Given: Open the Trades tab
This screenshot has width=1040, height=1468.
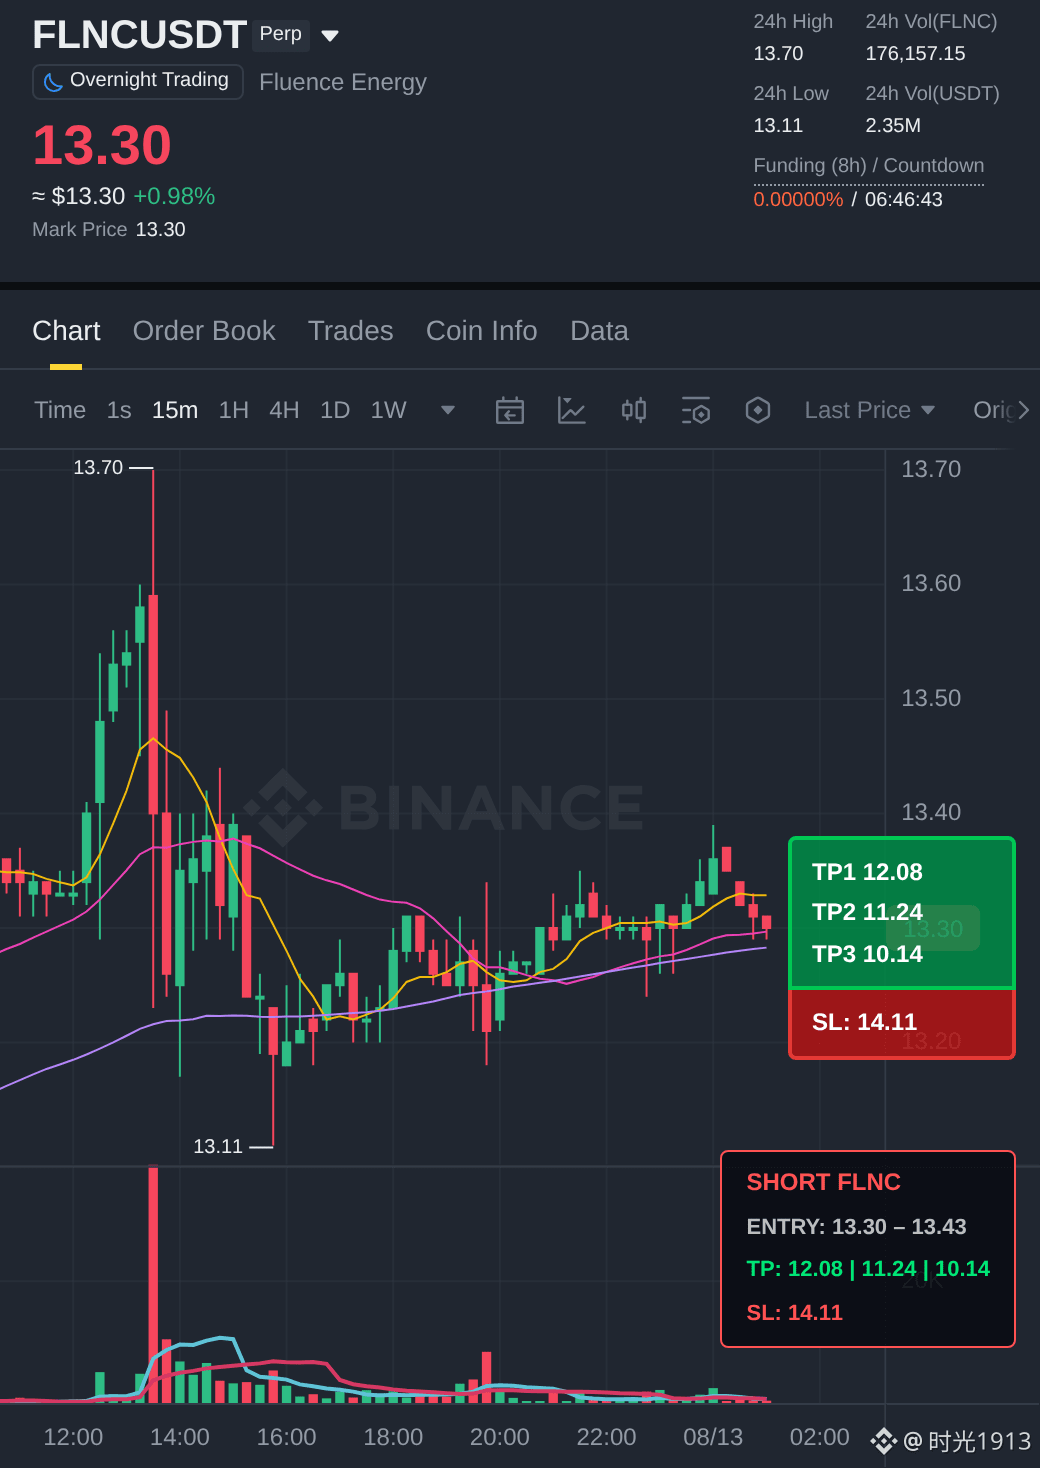Looking at the screenshot, I should (x=350, y=331).
